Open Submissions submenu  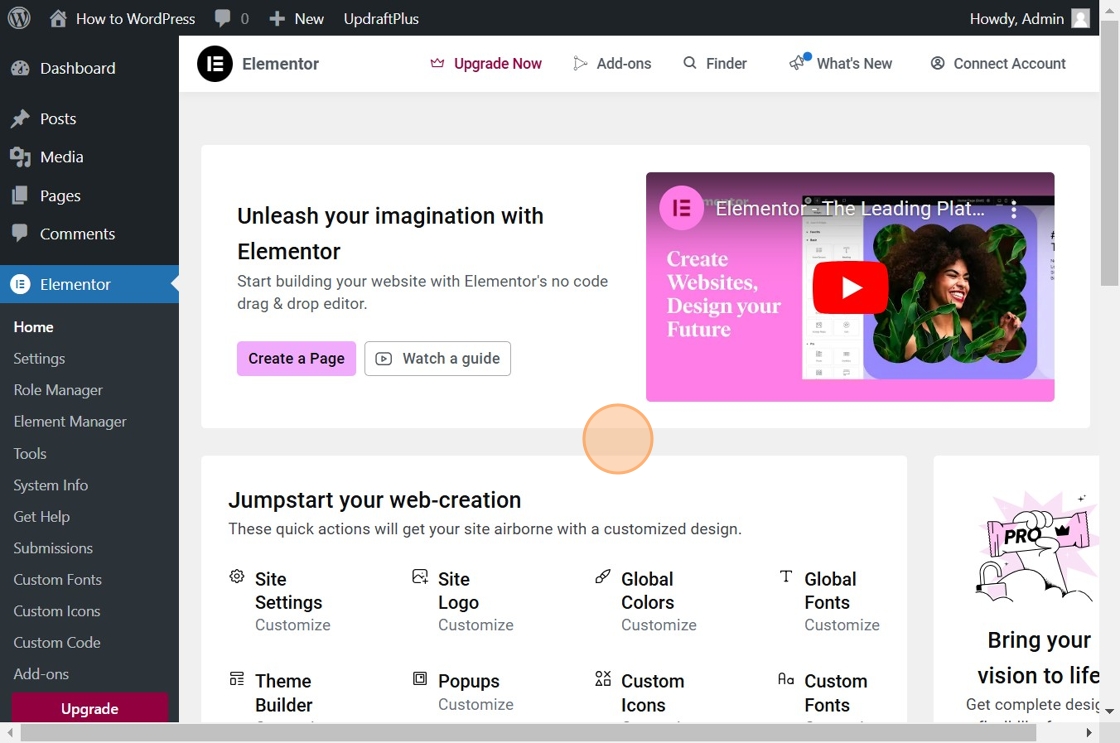tap(53, 548)
